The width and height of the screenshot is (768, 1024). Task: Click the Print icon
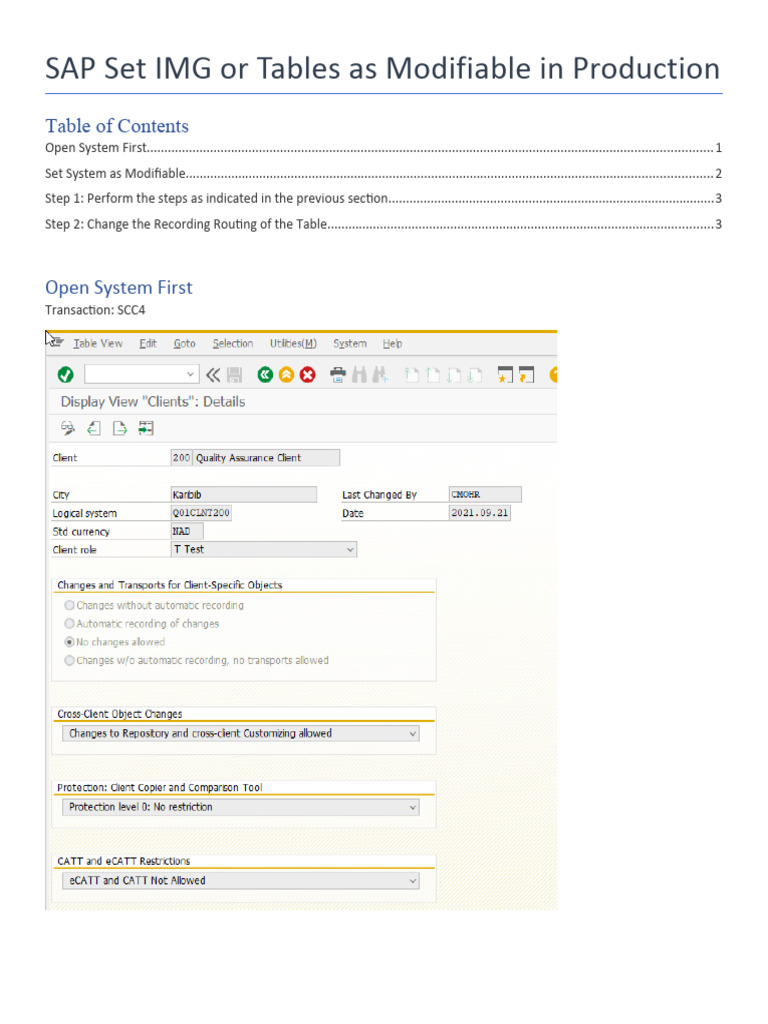coord(338,375)
